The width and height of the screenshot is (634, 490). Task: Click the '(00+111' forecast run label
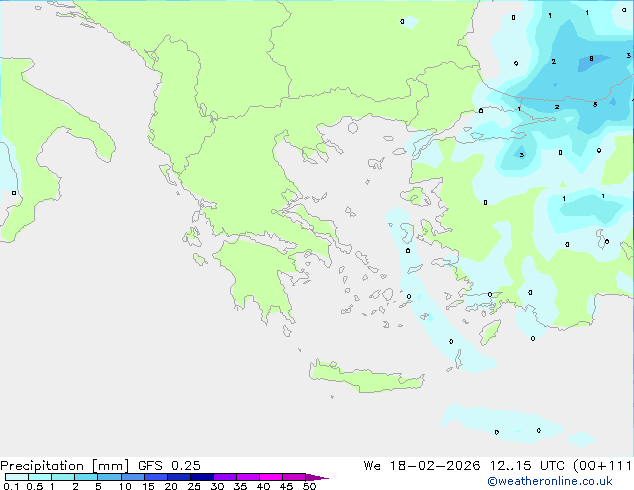point(602,466)
